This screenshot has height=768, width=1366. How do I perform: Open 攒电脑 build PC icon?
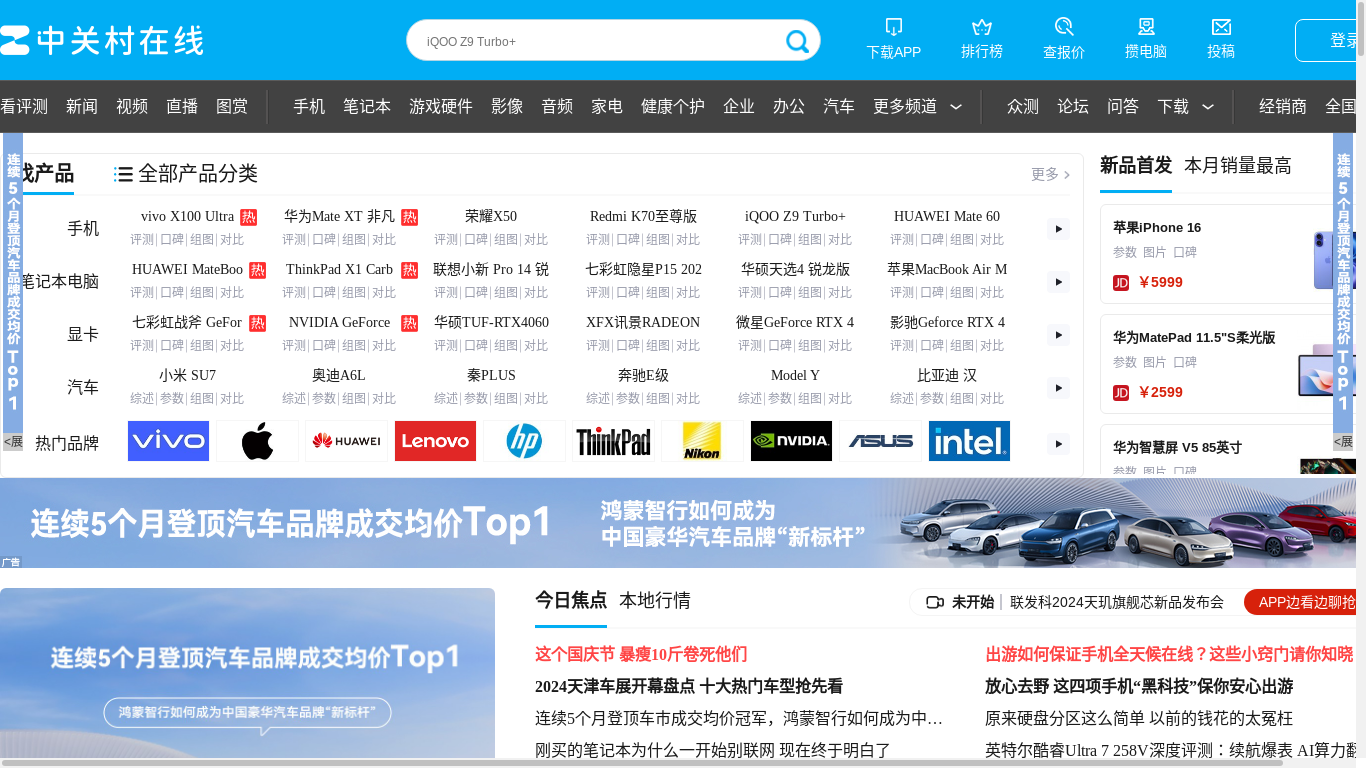tap(1146, 27)
